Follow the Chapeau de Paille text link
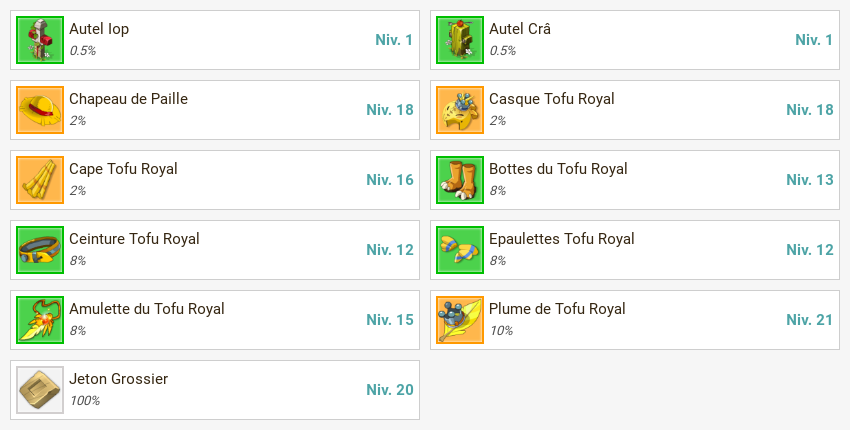850x430 pixels. pyautogui.click(x=128, y=99)
